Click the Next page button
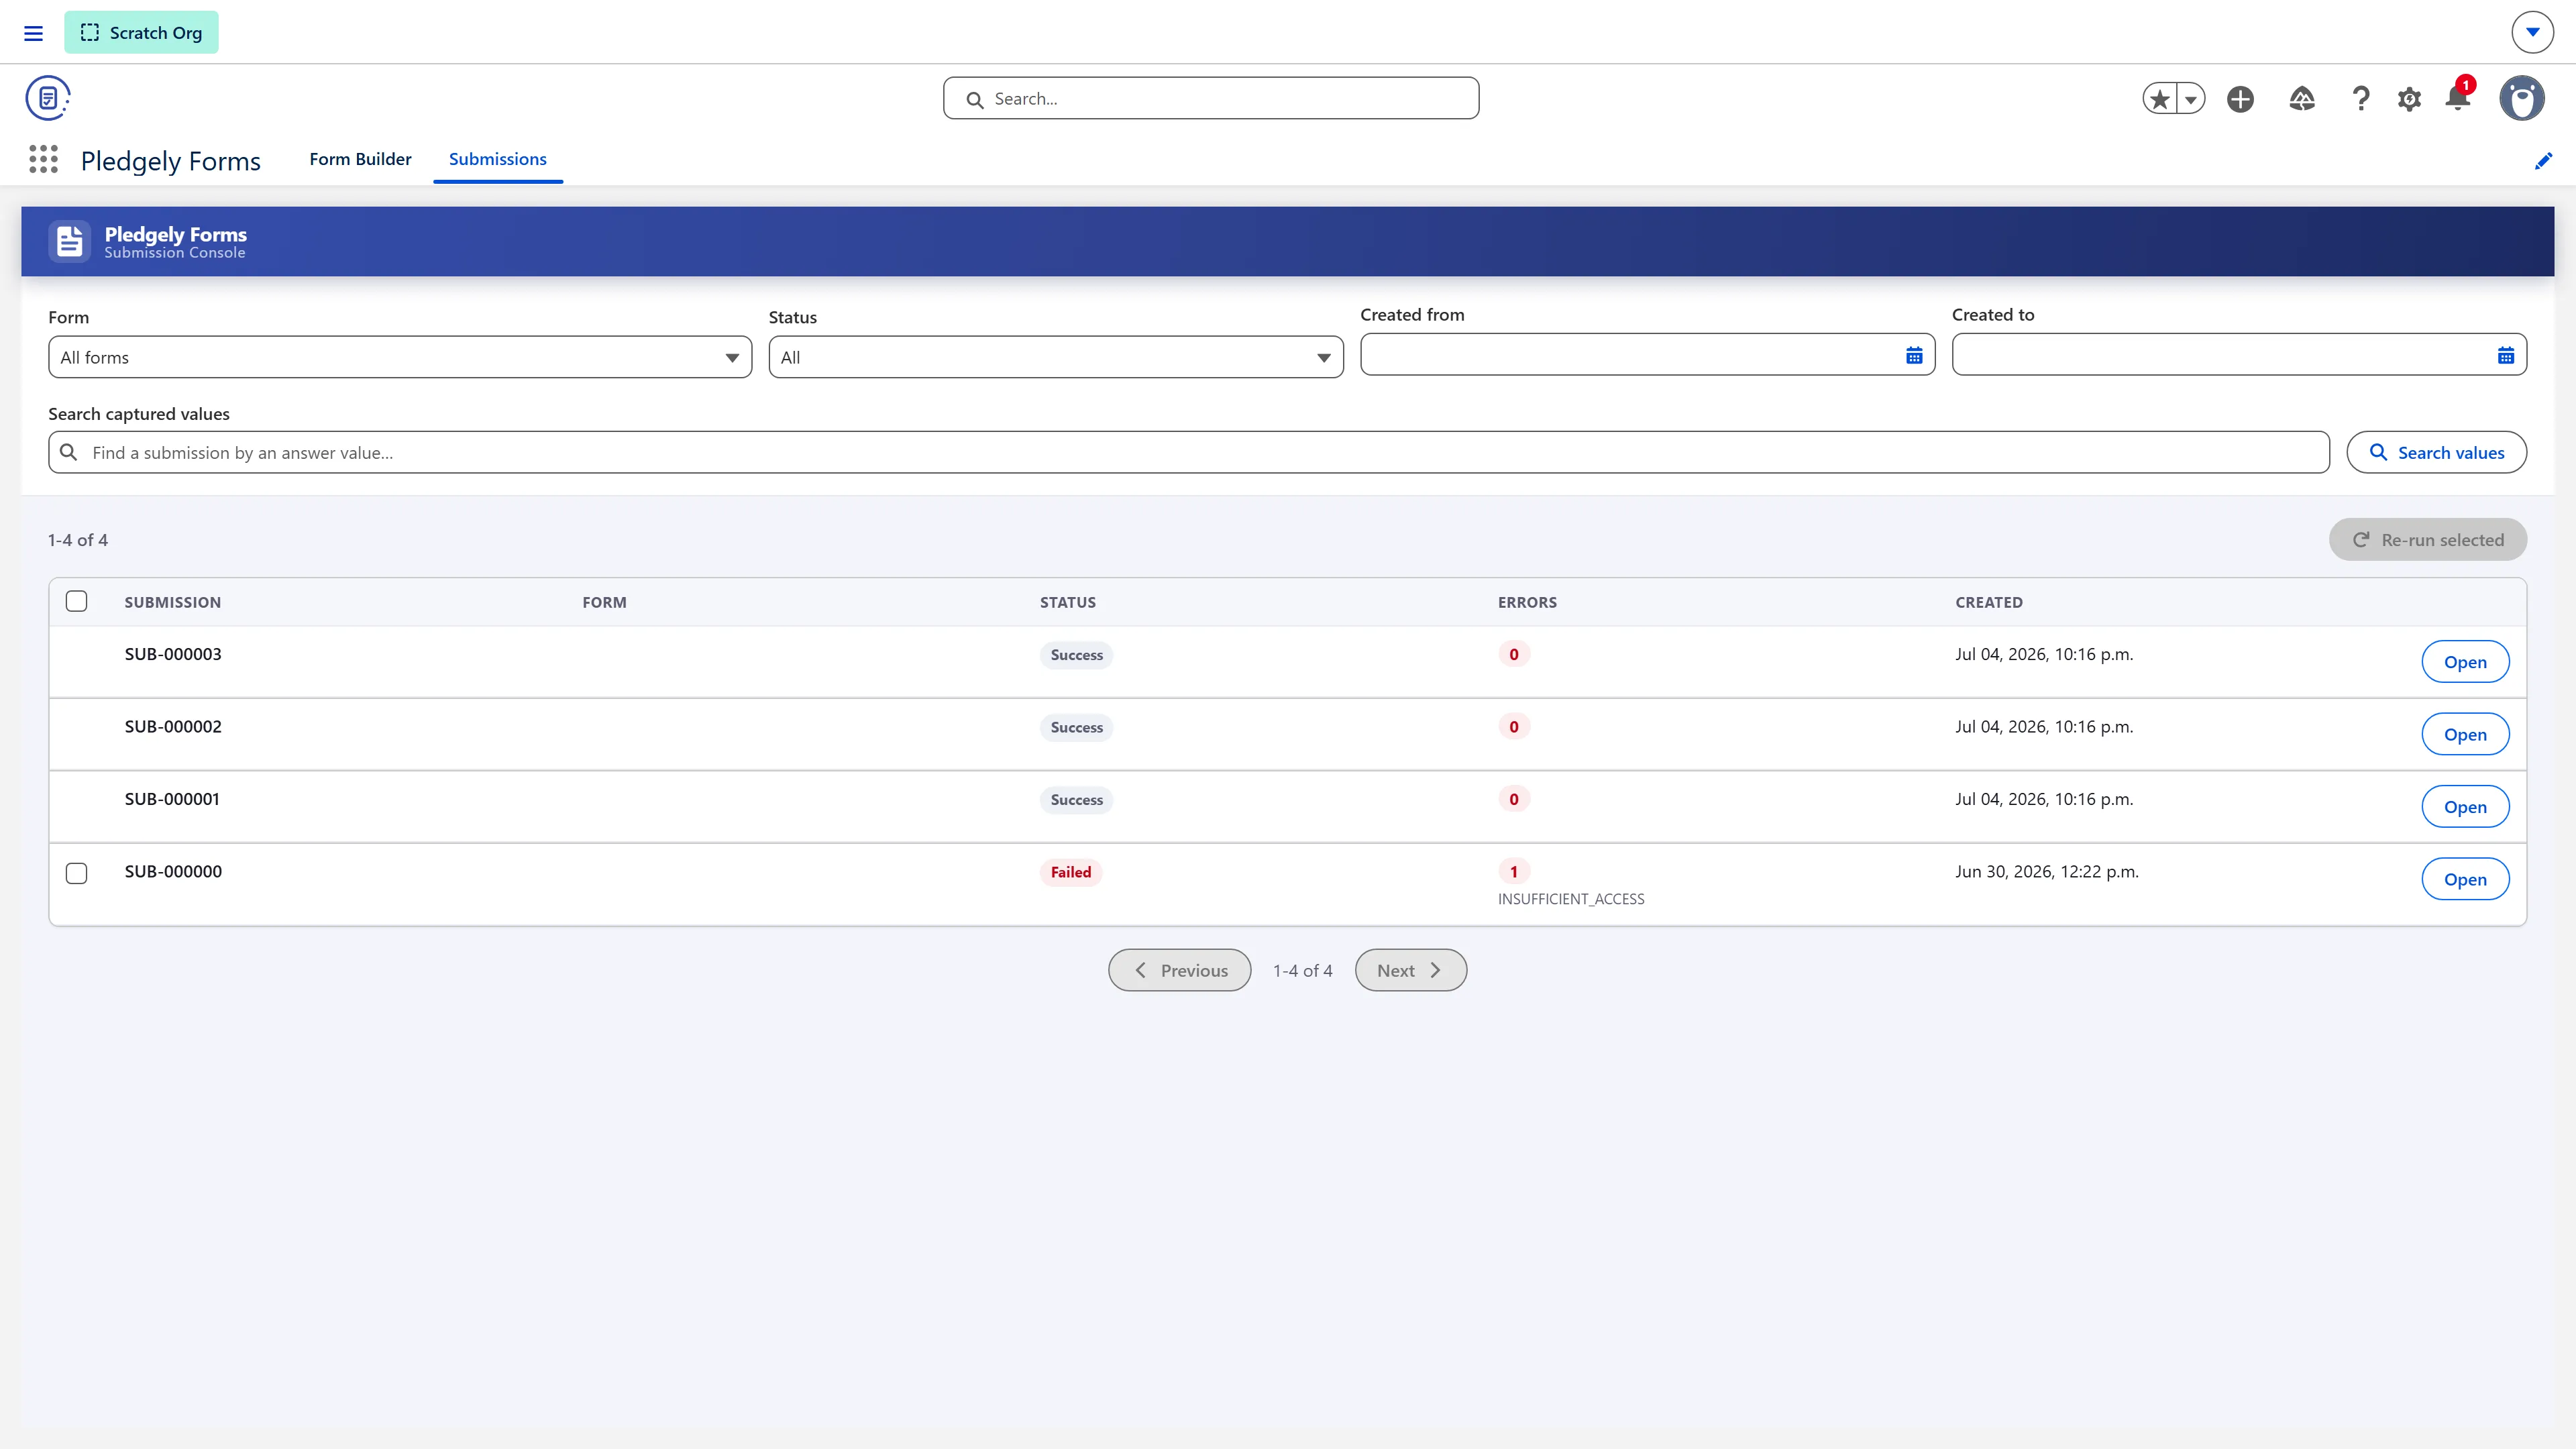The image size is (2576, 1449). coord(1410,970)
